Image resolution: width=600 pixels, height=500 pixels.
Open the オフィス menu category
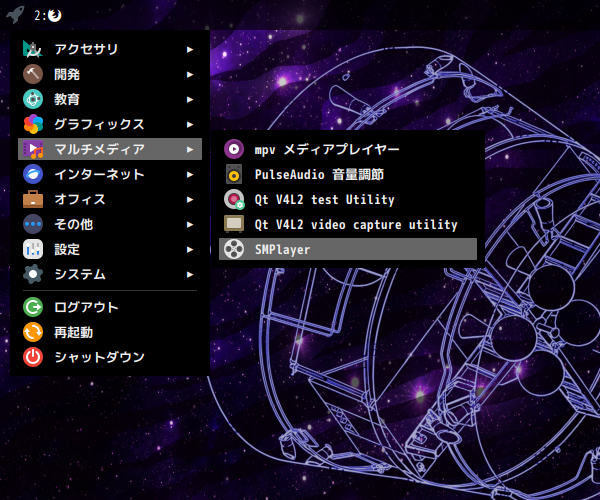click(110, 199)
